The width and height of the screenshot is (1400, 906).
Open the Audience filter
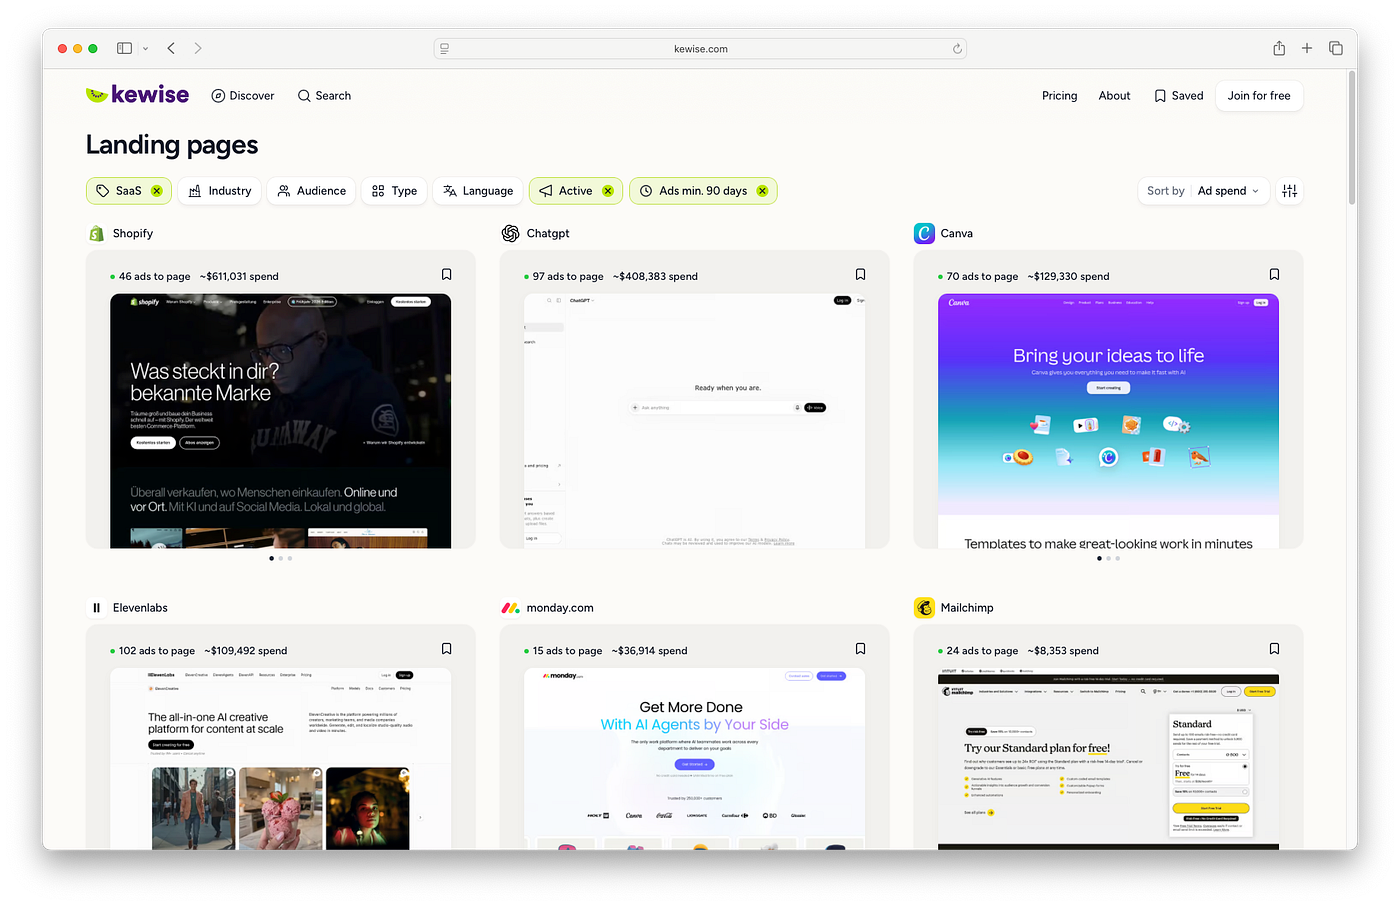tap(311, 191)
